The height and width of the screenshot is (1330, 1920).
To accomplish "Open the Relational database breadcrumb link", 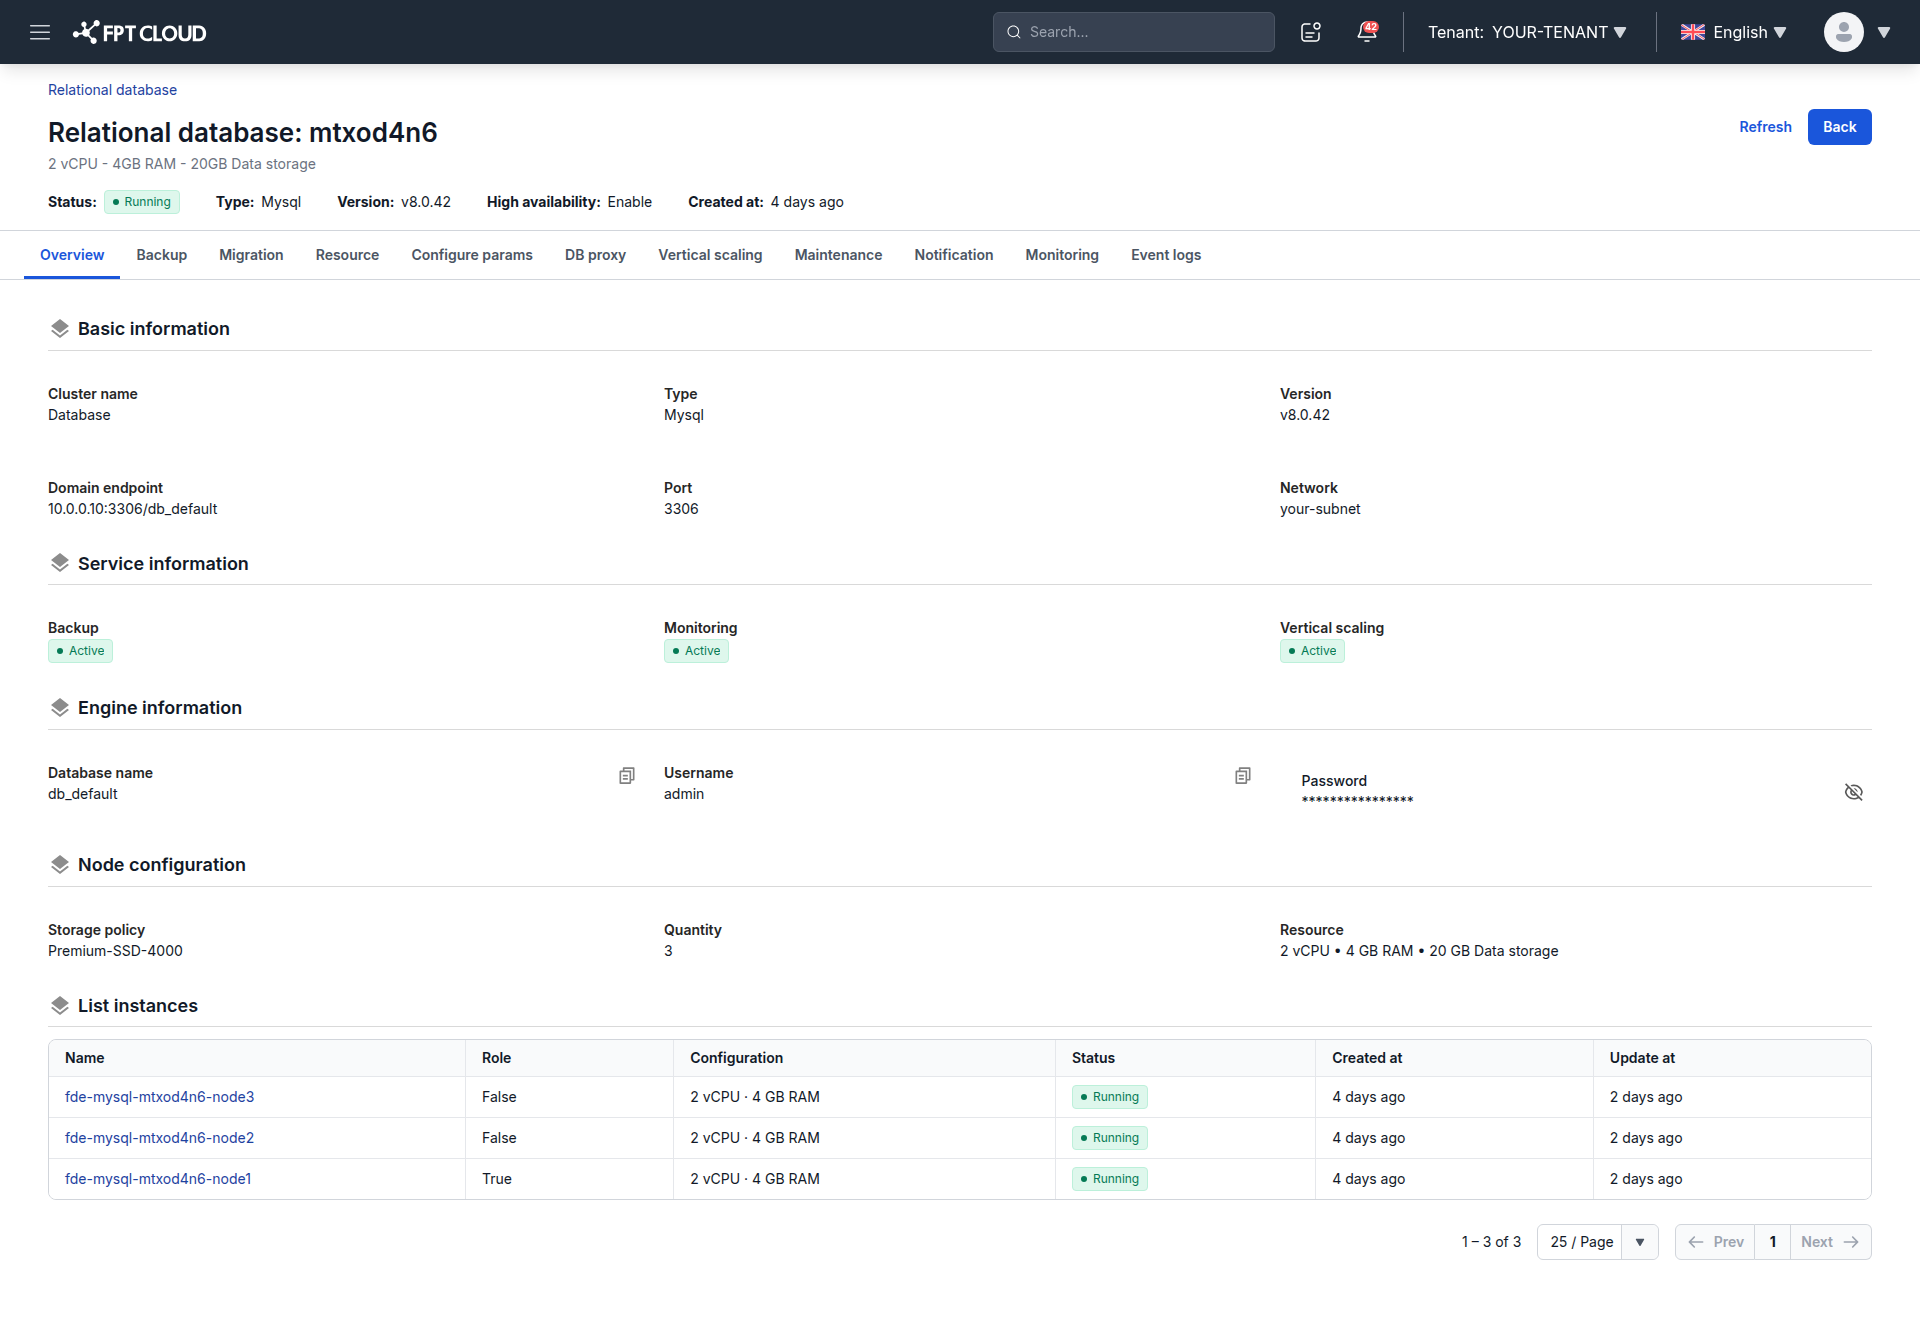I will pyautogui.click(x=112, y=90).
